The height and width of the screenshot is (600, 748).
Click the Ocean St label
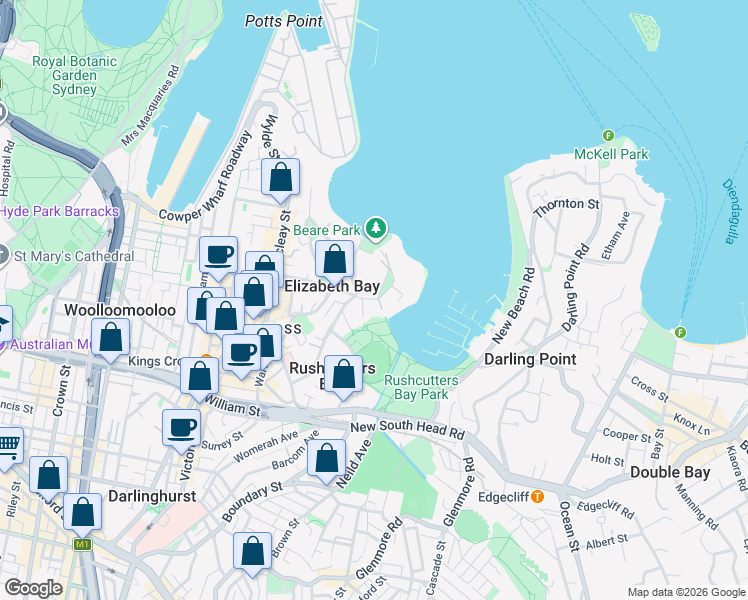[569, 526]
